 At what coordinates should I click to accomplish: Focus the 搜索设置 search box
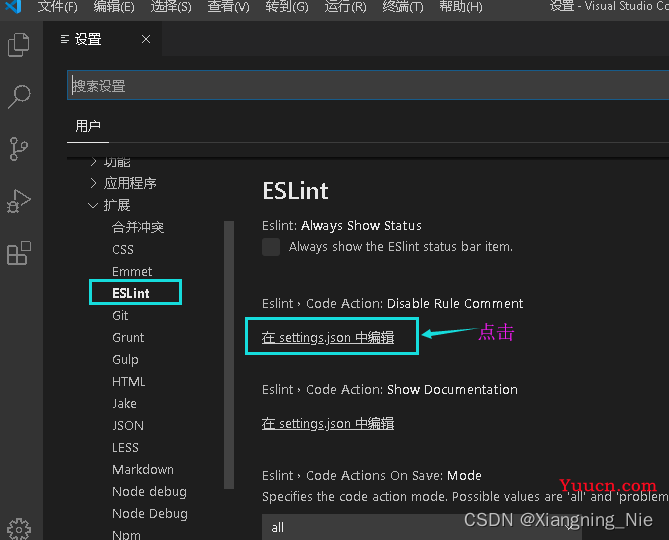click(368, 86)
